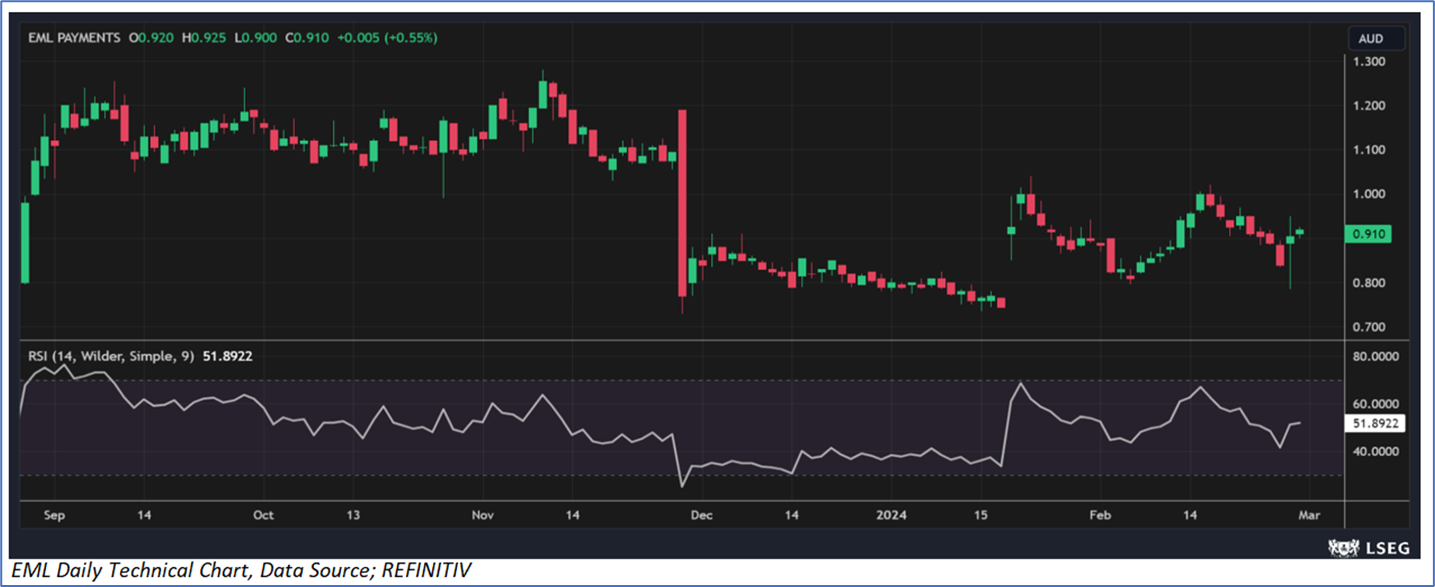1435x587 pixels.
Task: Click the Nov date axis label
Action: point(483,515)
